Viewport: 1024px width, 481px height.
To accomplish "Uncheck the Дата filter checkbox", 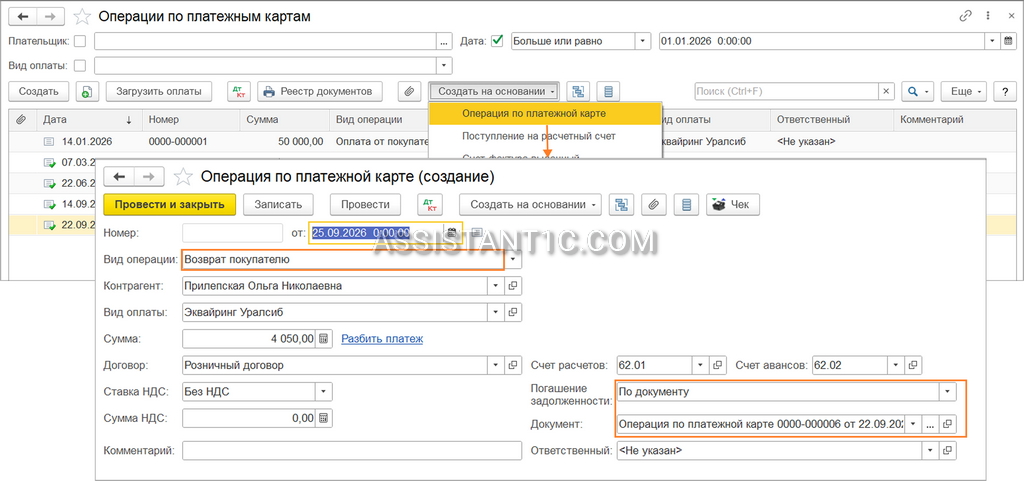I will [498, 41].
